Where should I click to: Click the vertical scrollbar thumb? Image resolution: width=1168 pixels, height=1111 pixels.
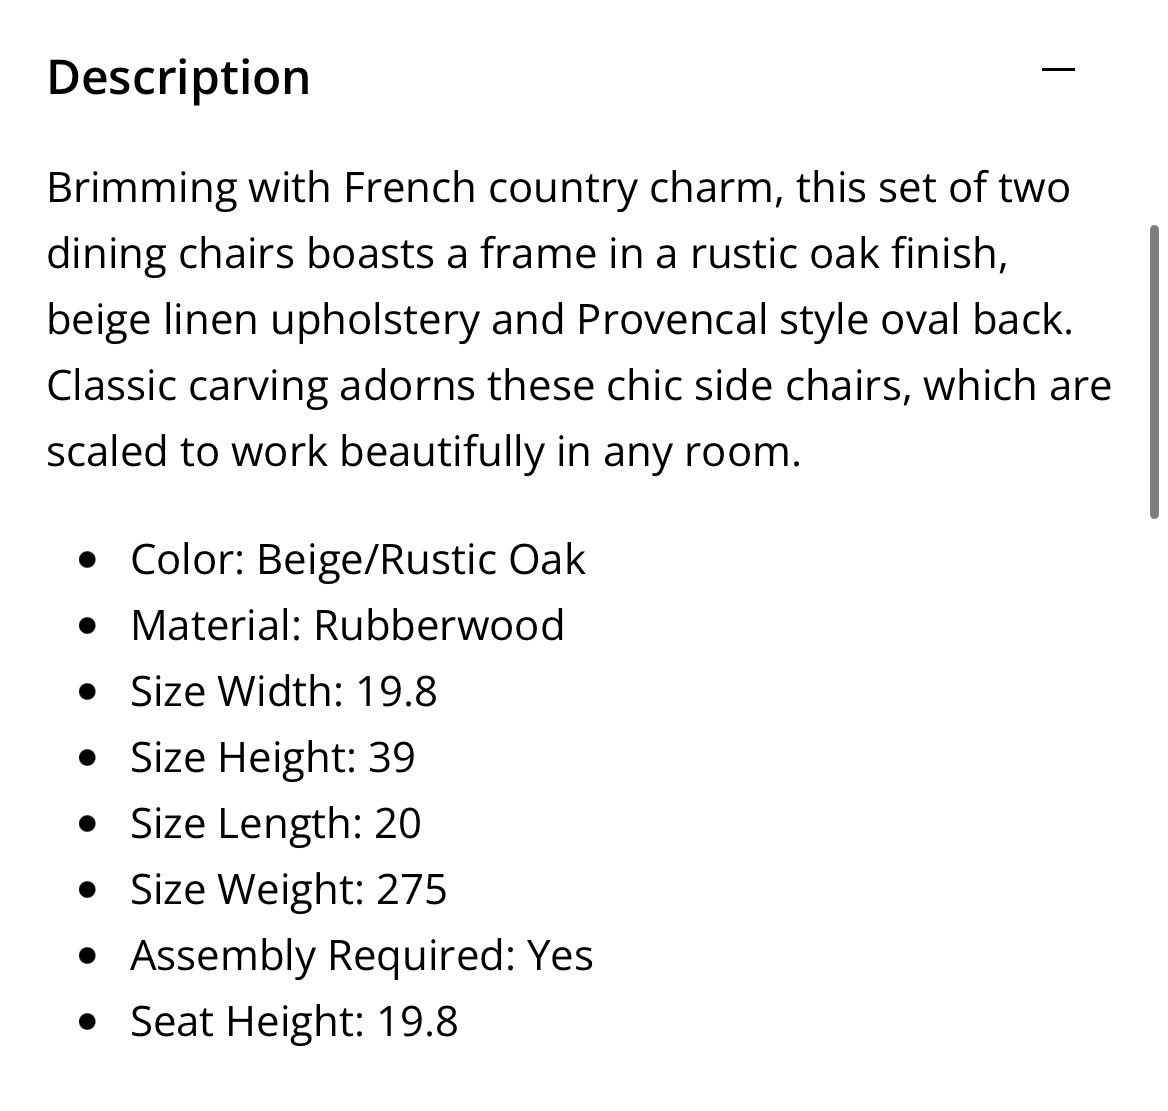coord(1154,371)
